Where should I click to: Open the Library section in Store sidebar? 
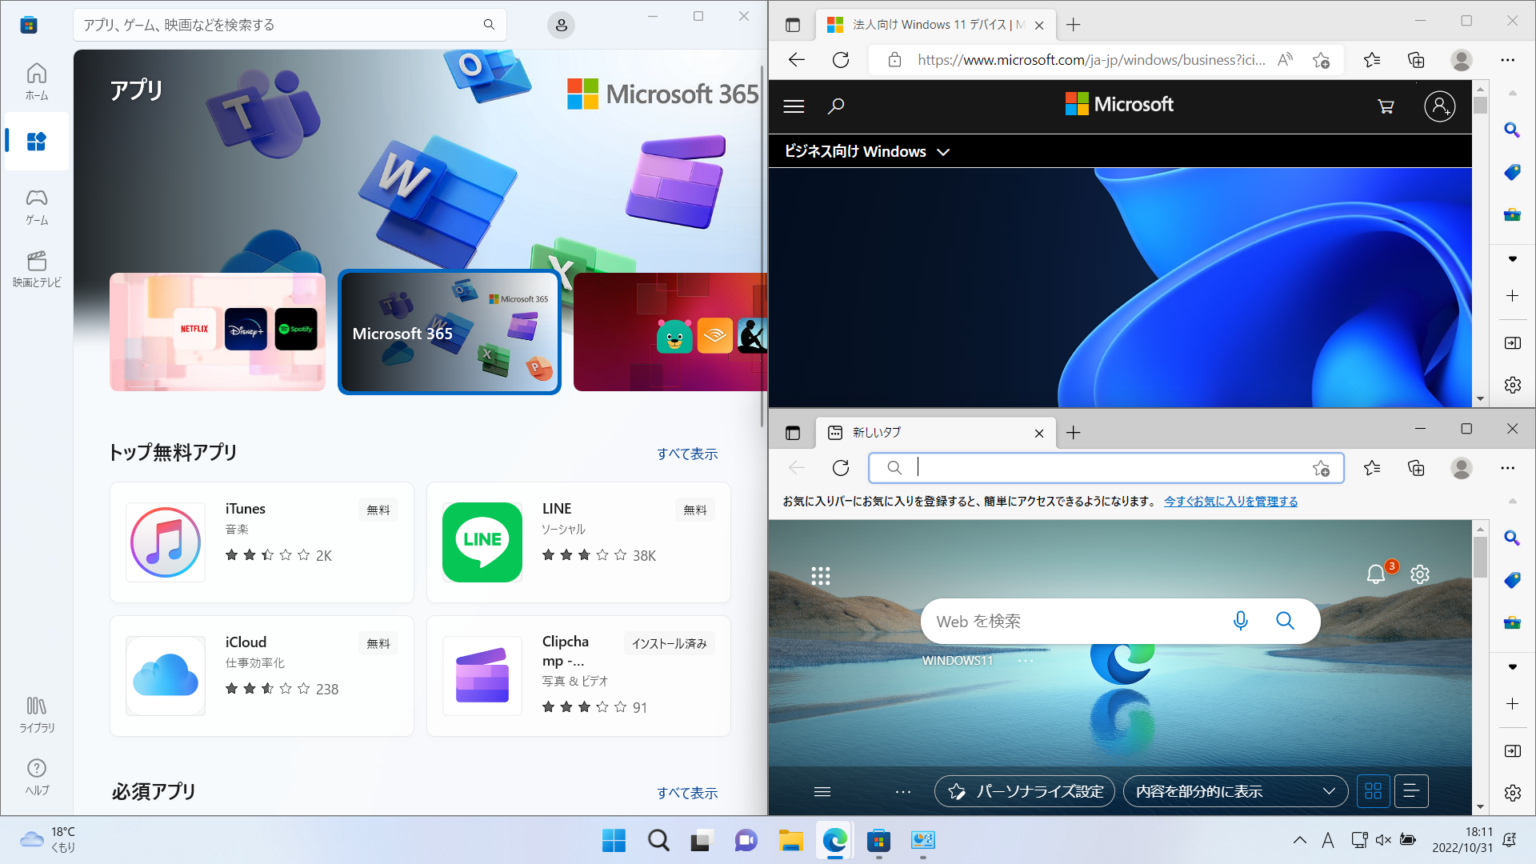pyautogui.click(x=36, y=712)
